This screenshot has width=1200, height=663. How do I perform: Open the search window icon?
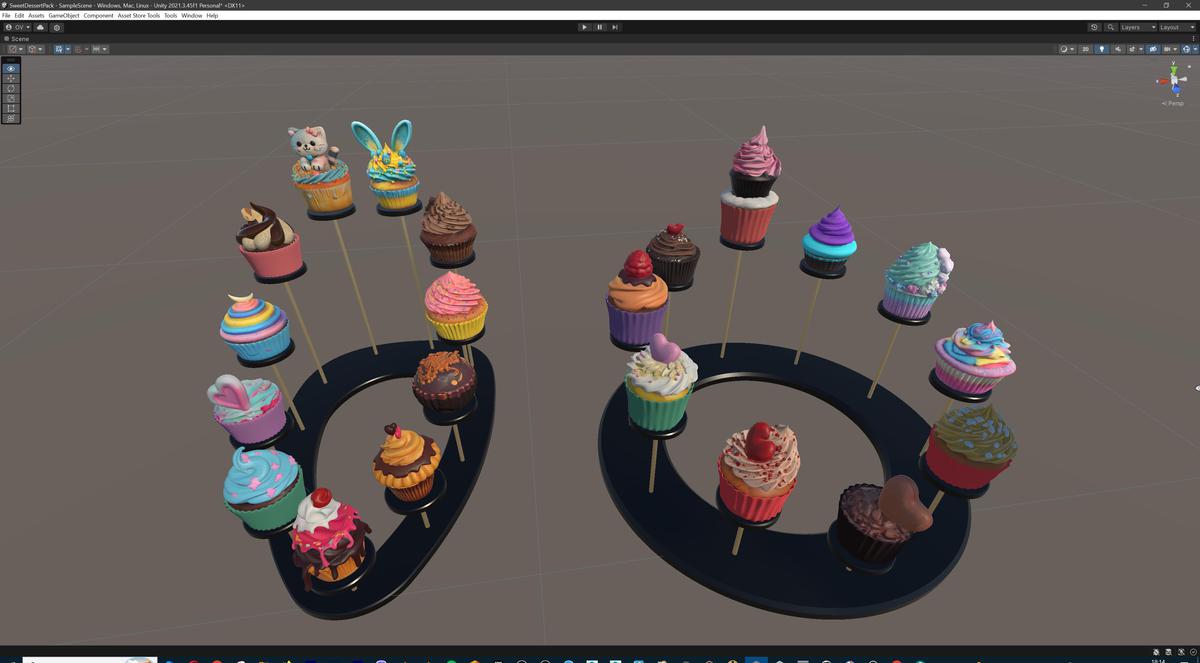tap(1110, 27)
